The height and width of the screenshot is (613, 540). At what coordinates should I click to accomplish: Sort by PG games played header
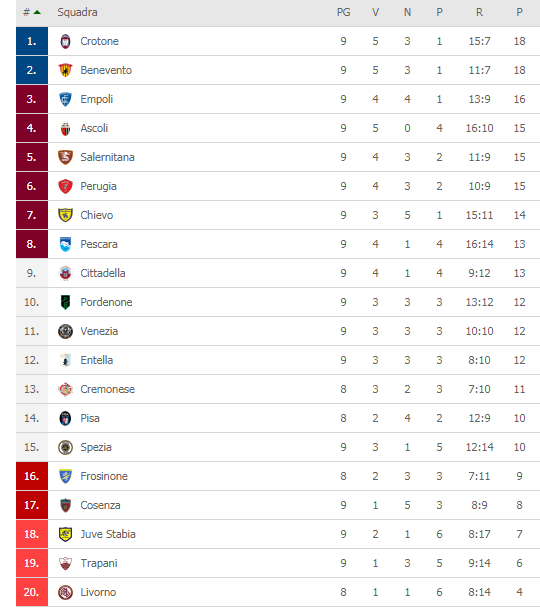[343, 13]
